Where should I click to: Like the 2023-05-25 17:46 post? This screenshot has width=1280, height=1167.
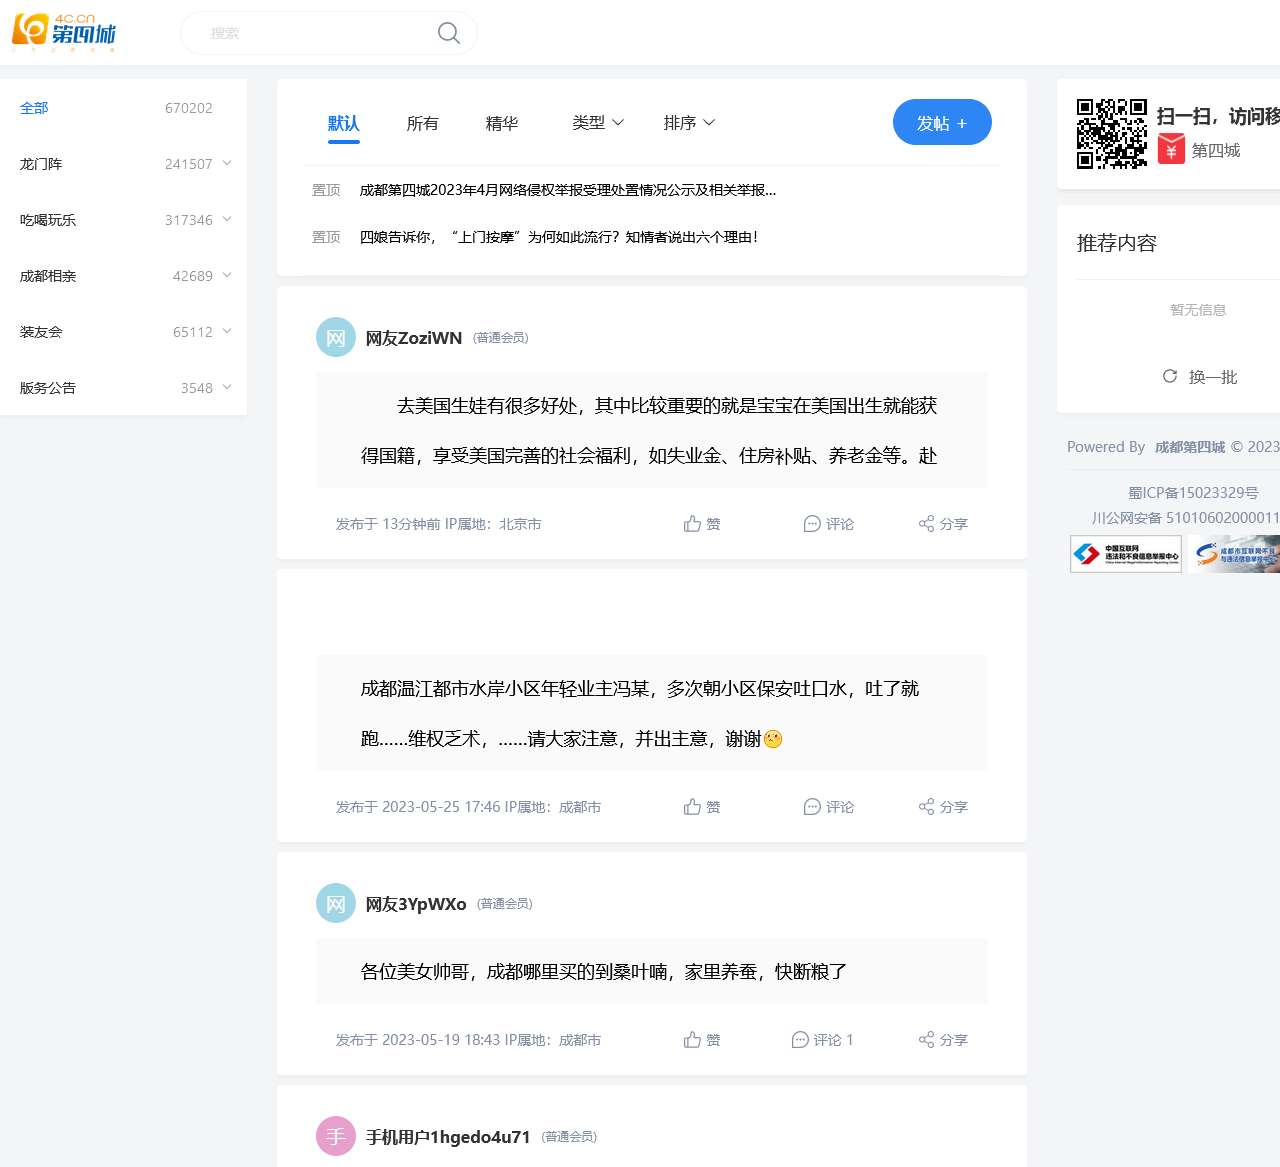[702, 807]
